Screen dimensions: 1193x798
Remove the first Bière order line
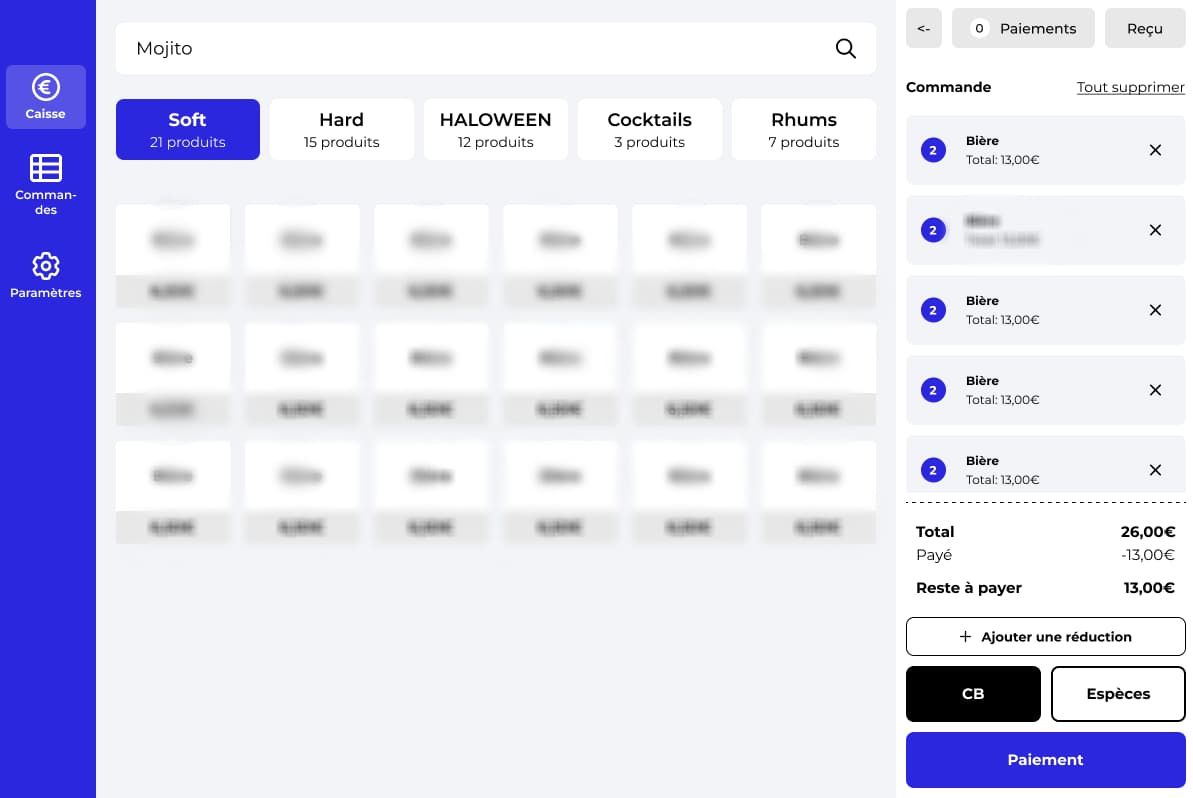1155,150
